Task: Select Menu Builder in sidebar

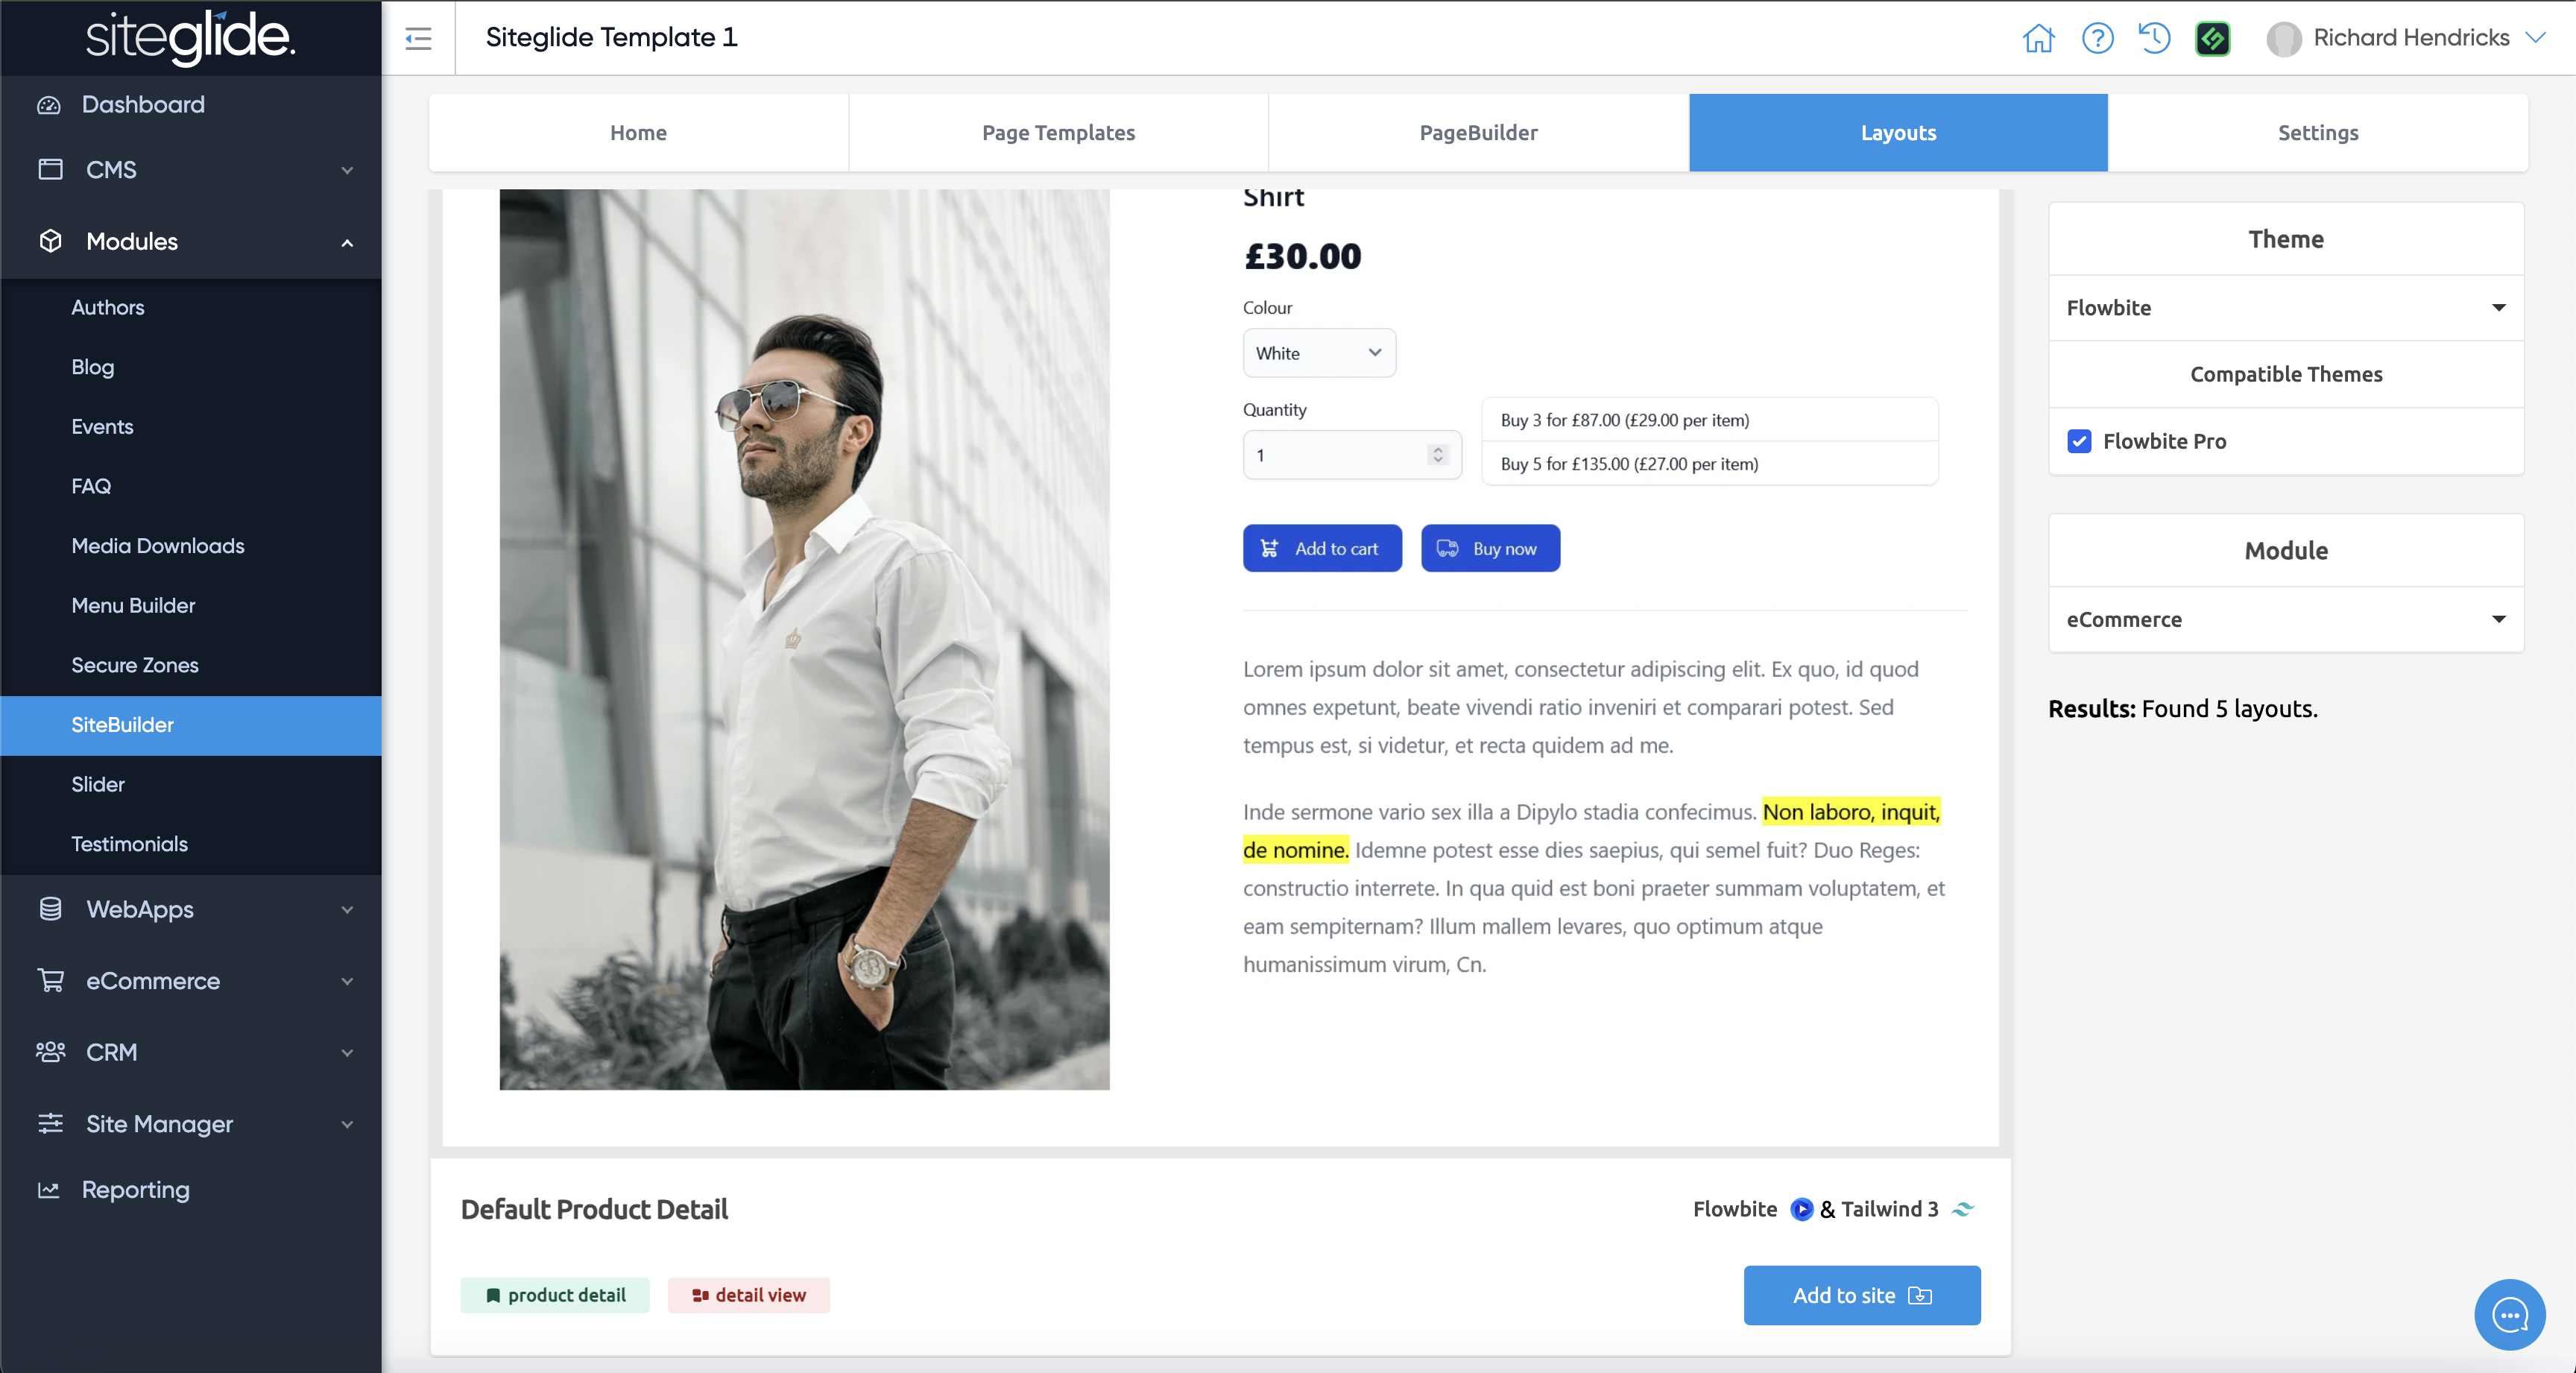Action: [x=133, y=605]
